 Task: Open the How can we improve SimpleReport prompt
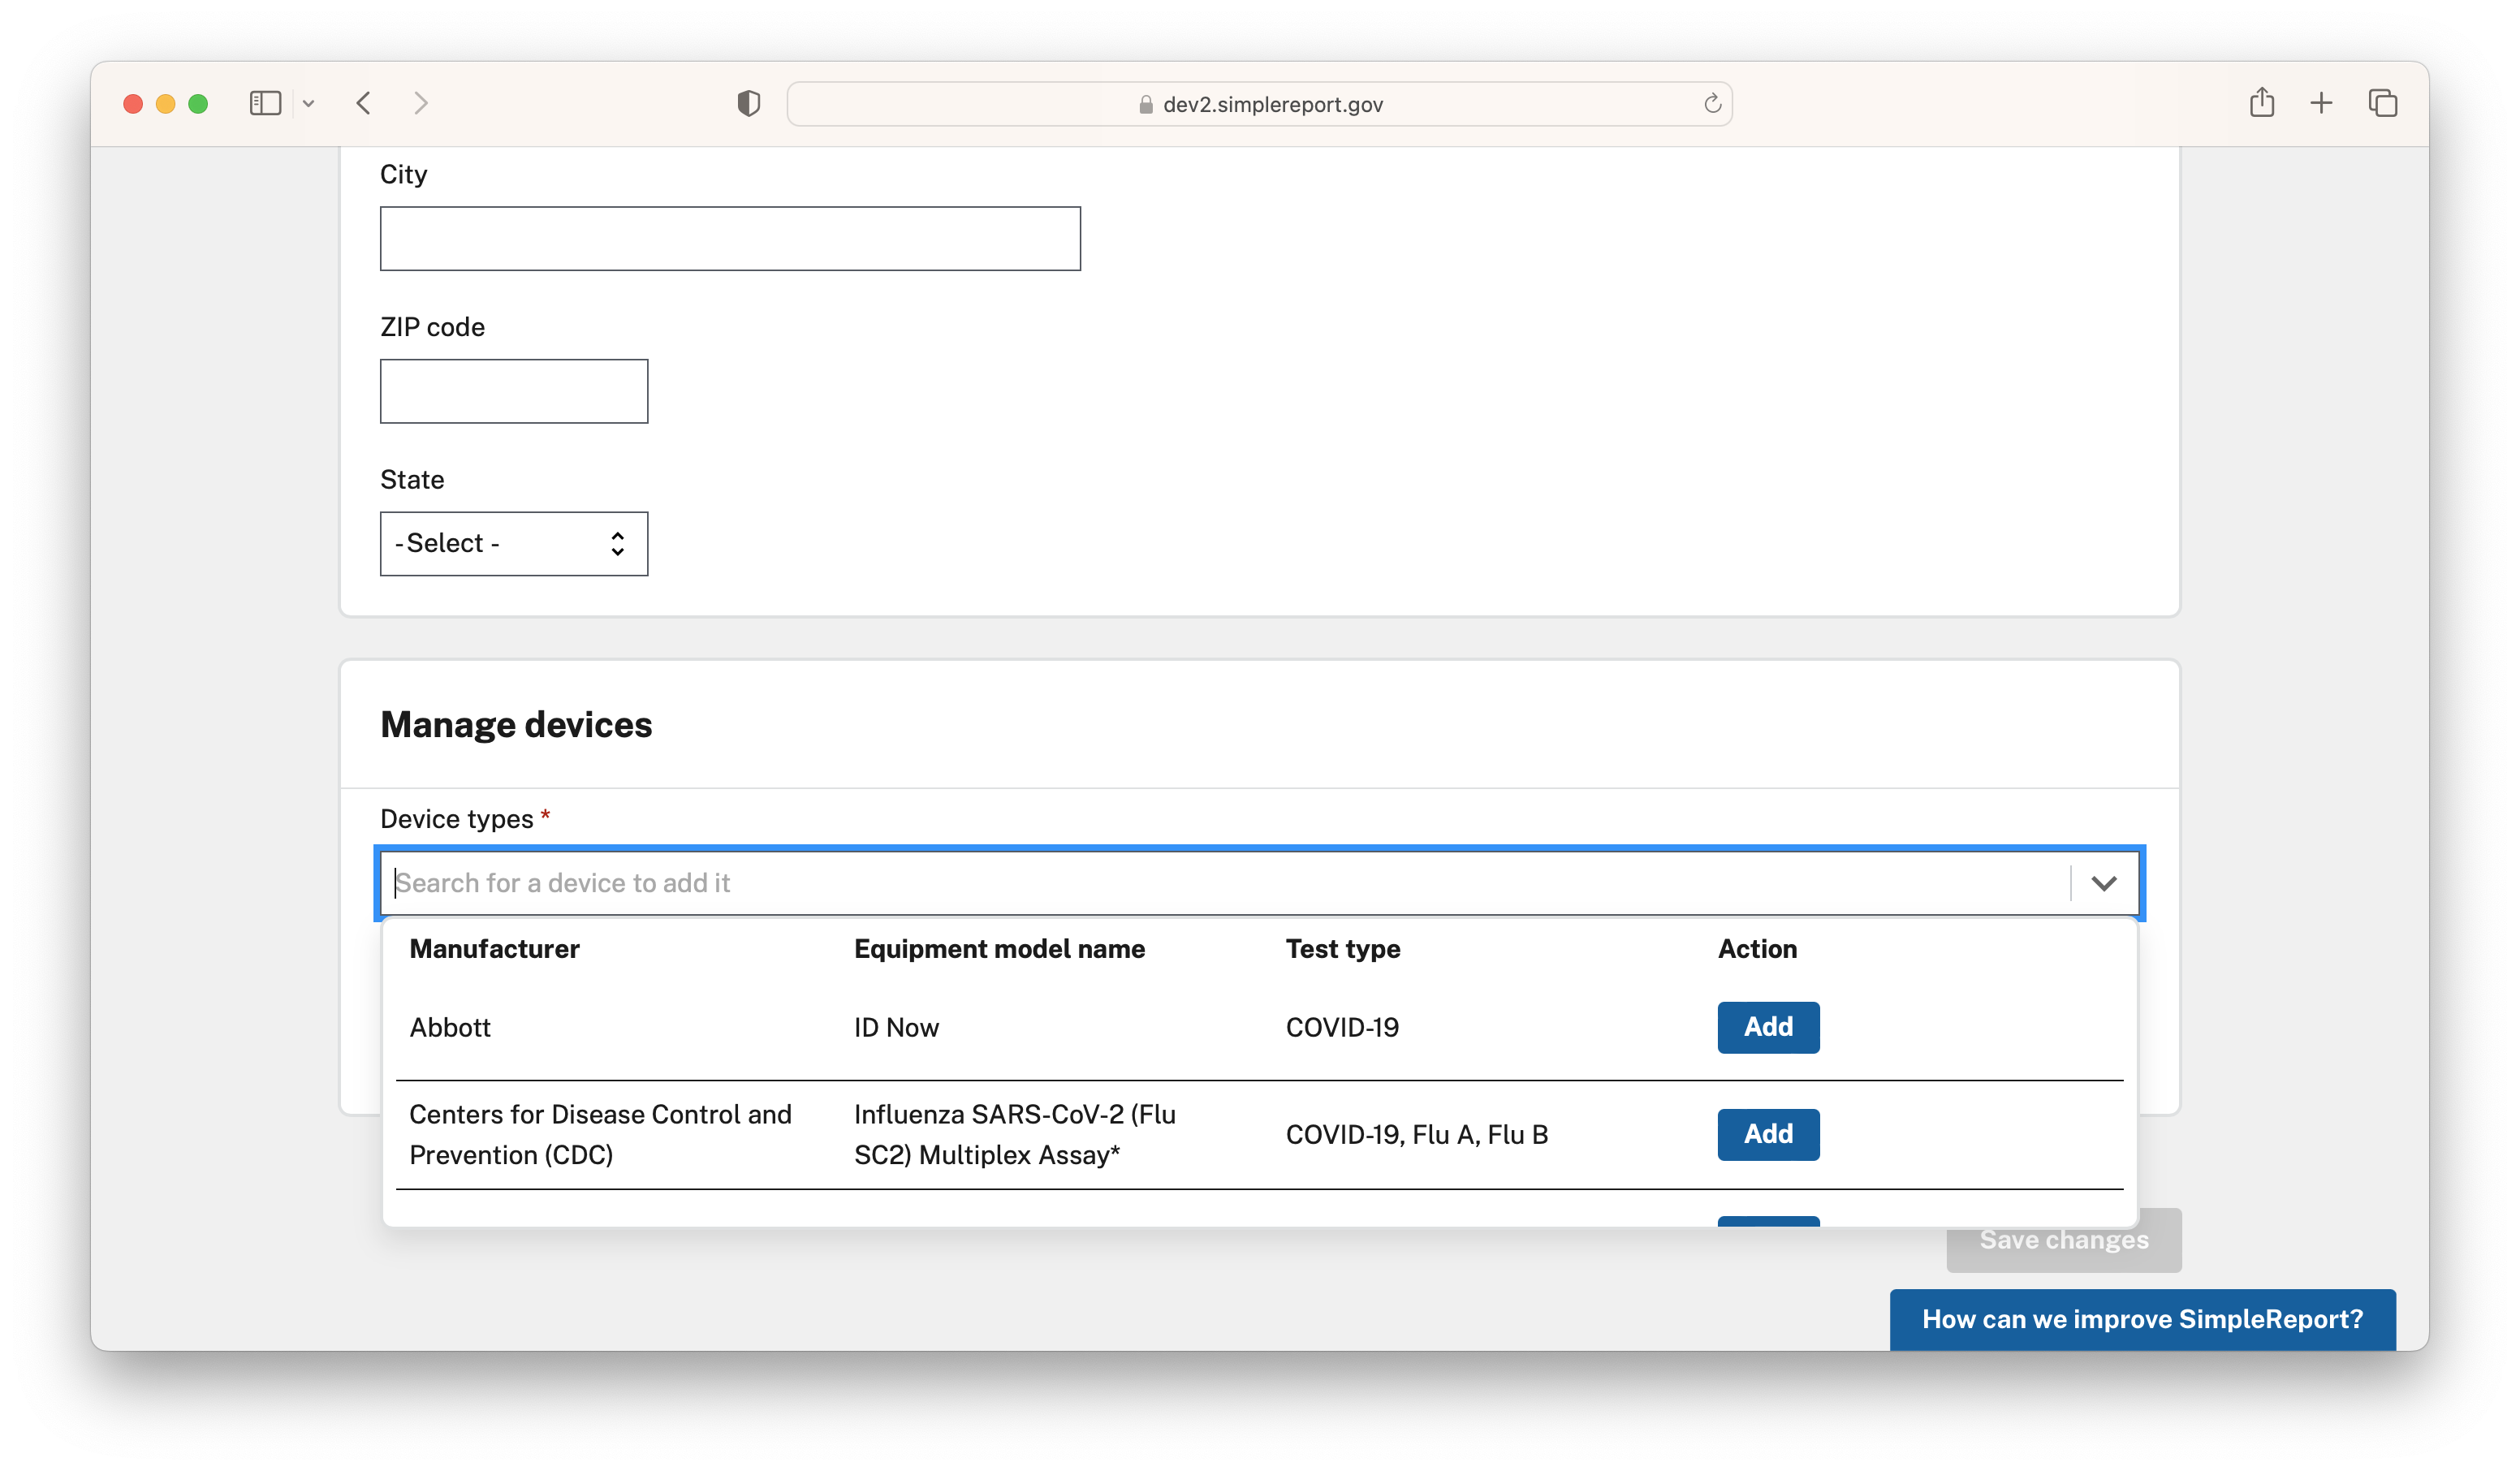click(x=2142, y=1319)
